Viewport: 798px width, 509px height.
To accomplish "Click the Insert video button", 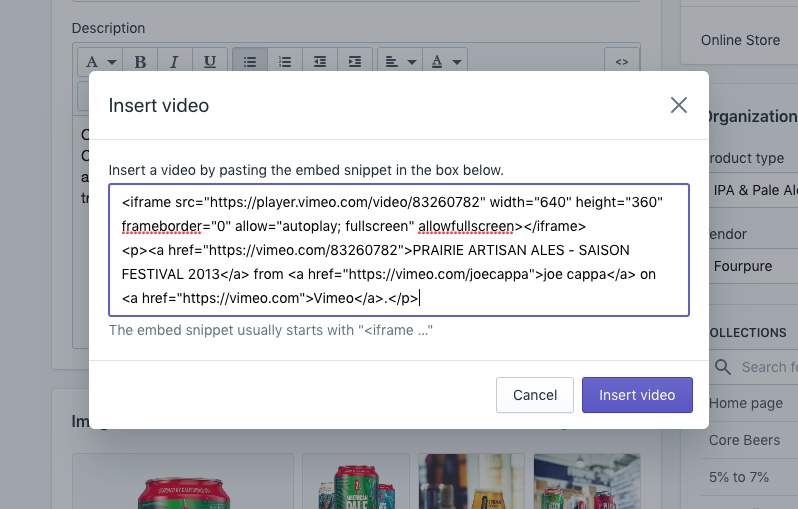I will click(637, 395).
